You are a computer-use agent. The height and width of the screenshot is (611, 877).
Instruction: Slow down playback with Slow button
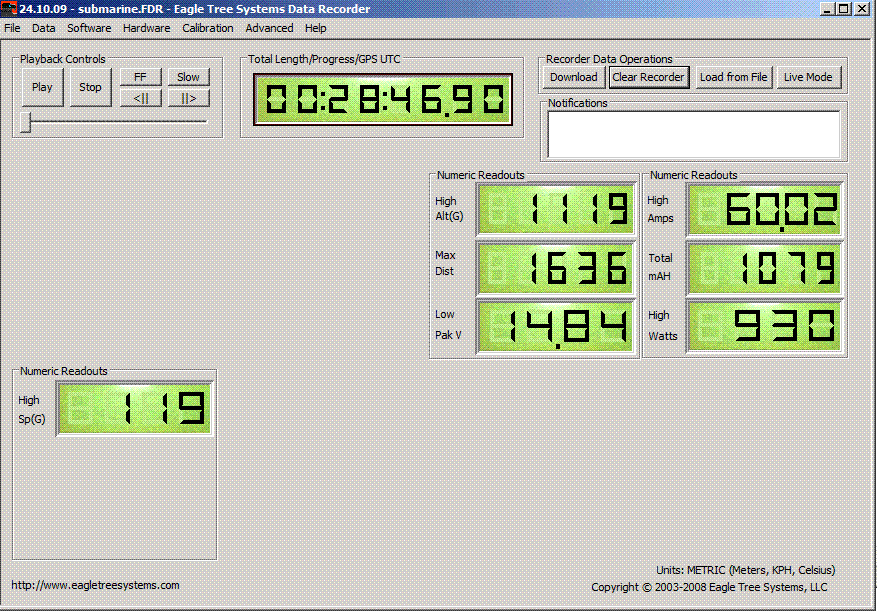click(x=188, y=77)
